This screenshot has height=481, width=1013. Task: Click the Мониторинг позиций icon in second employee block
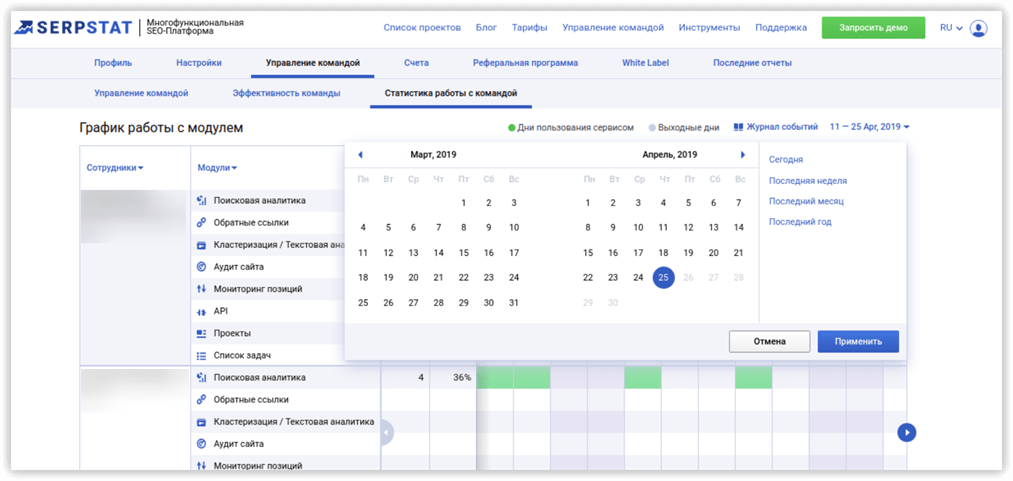201,466
